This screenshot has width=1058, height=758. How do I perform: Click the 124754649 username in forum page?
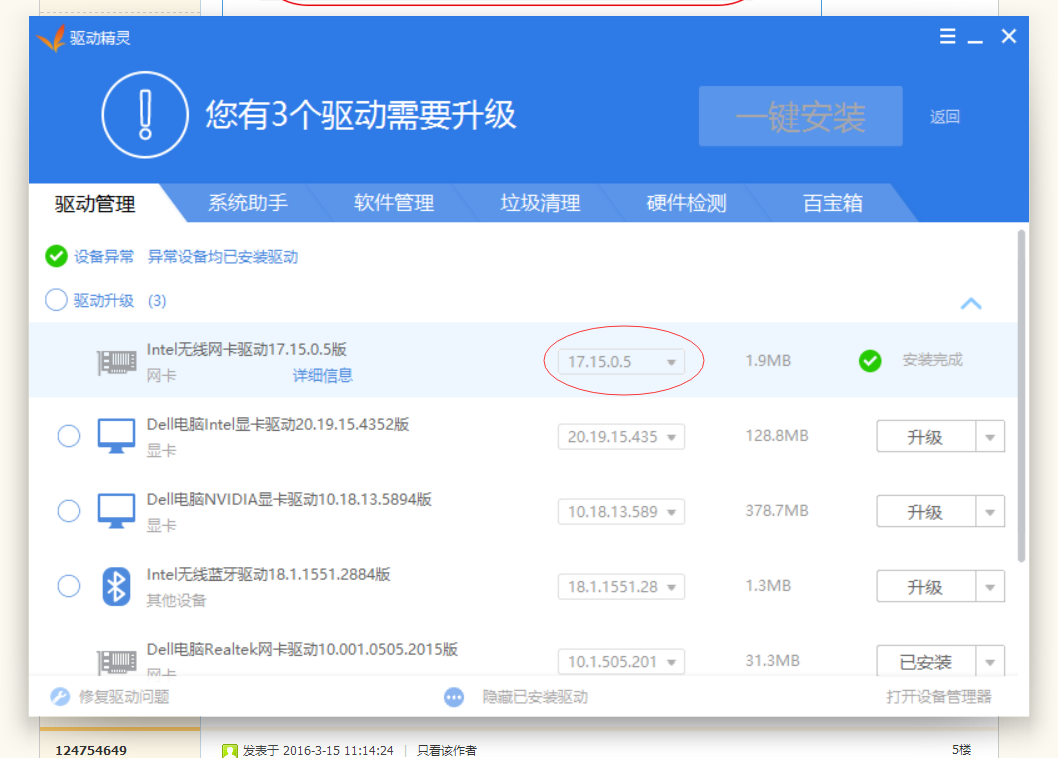click(91, 750)
